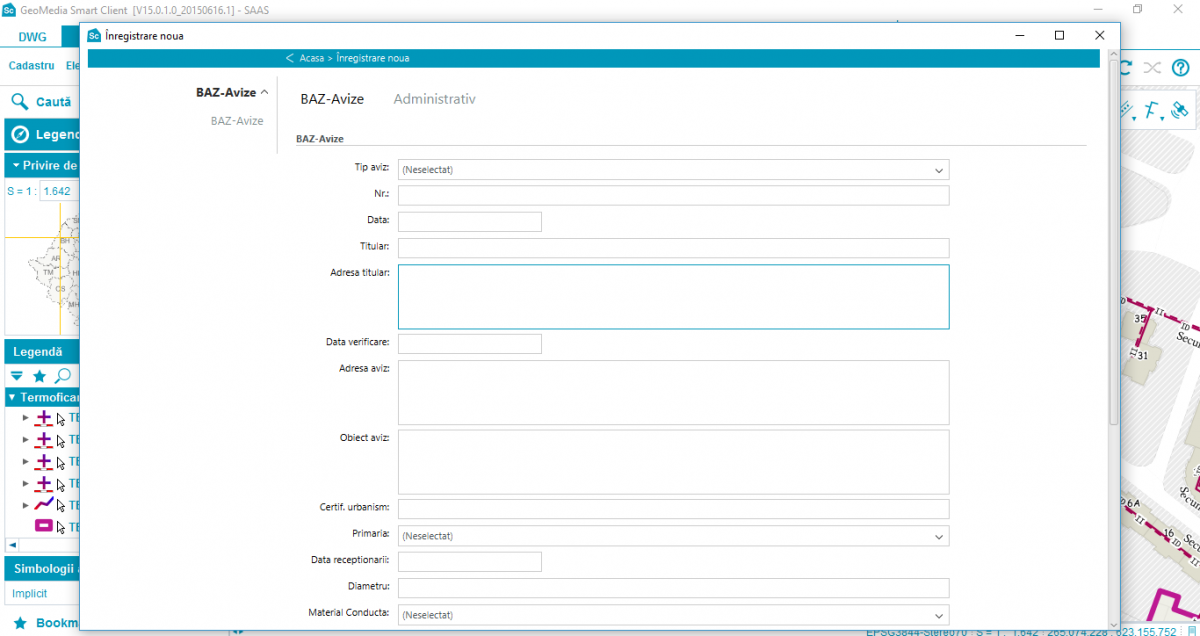The image size is (1200, 636).
Task: Click the Bookmark star icon at bottom left
Action: tap(19, 623)
